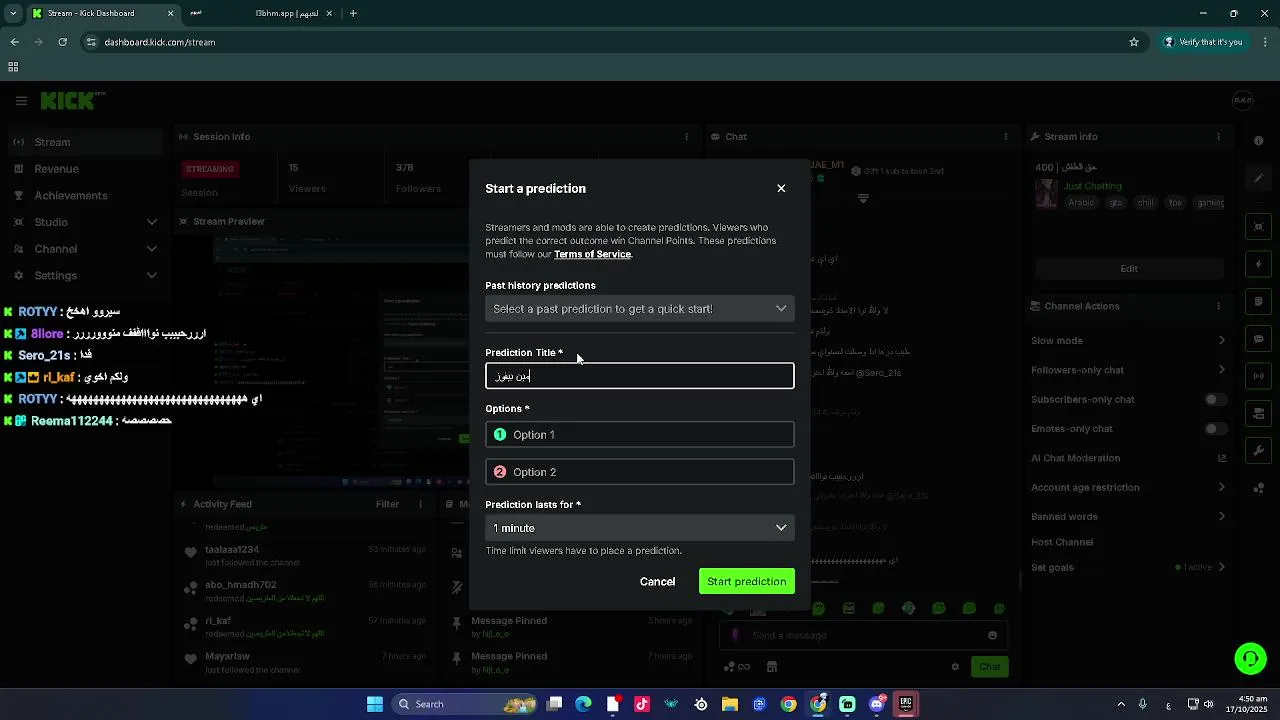Click the pencil edit icon in right strip
1280x720 pixels.
(1259, 179)
